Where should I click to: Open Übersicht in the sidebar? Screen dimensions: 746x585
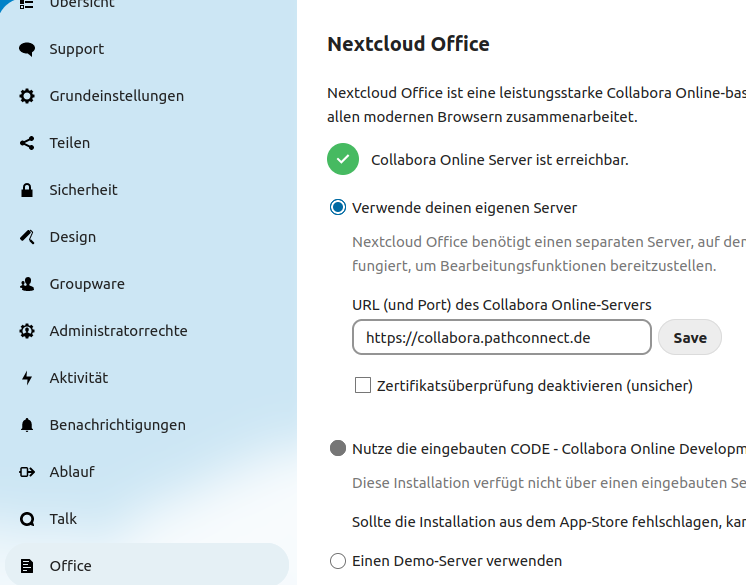tap(147, 5)
